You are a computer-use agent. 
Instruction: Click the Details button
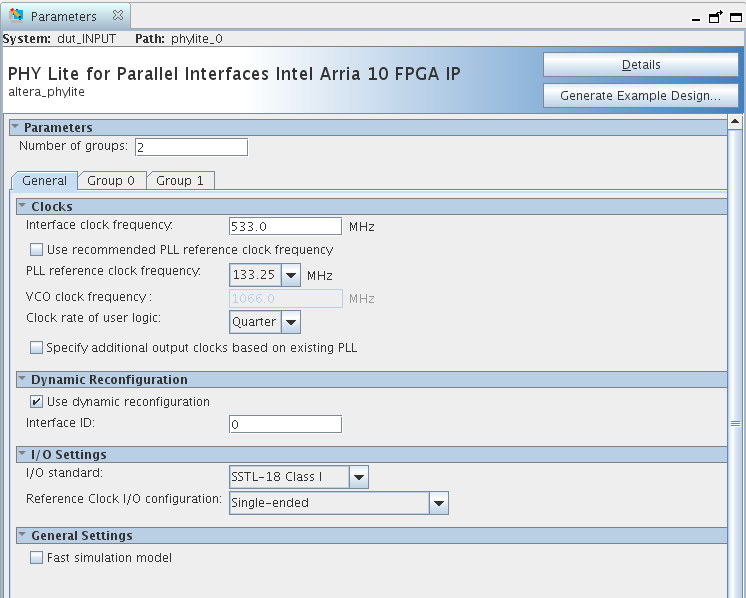click(640, 65)
